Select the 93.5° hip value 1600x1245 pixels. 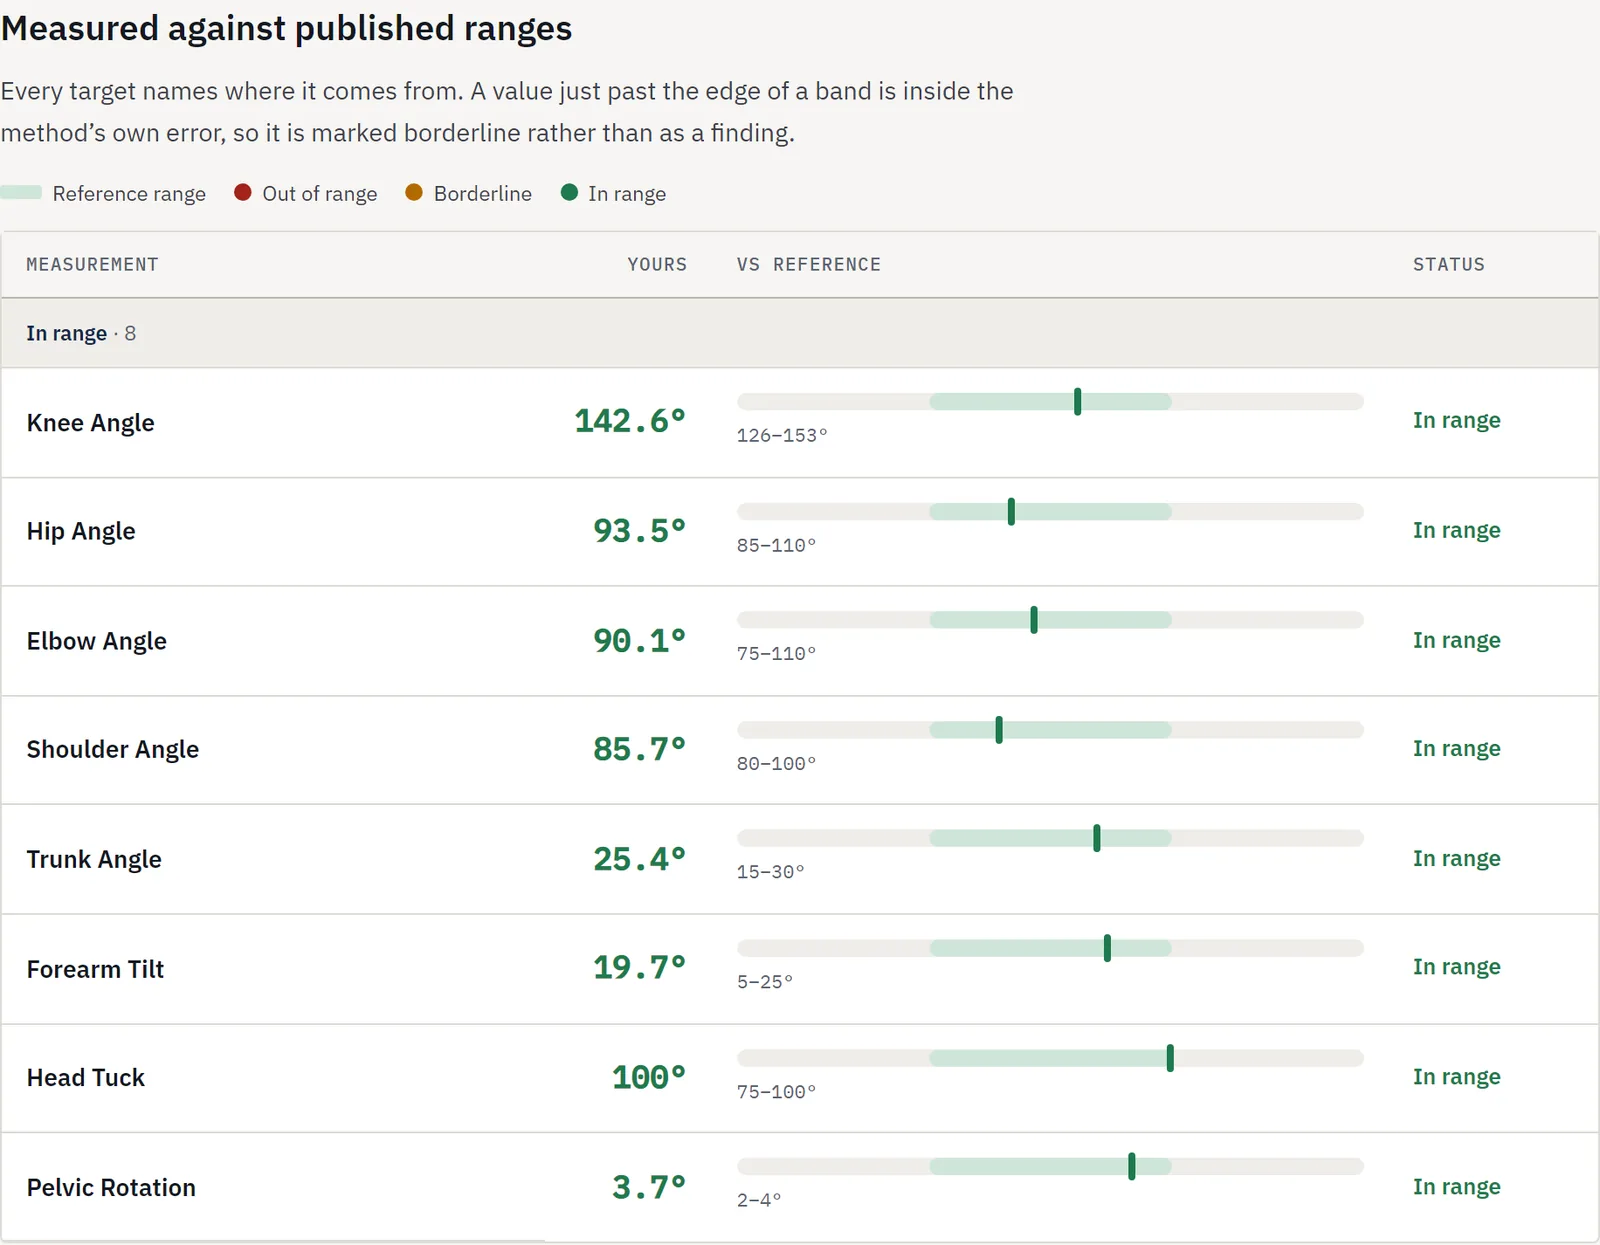coord(640,531)
